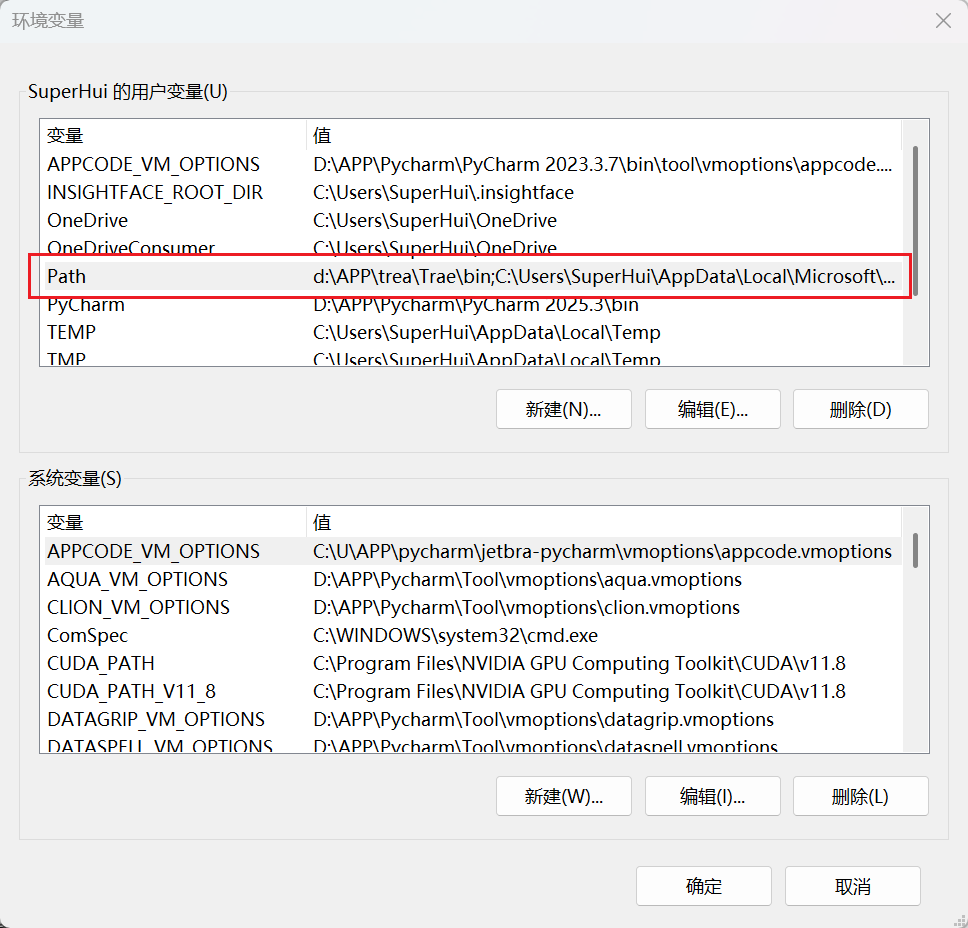Select CUDA_PATH_V11_8 system variable

click(474, 691)
